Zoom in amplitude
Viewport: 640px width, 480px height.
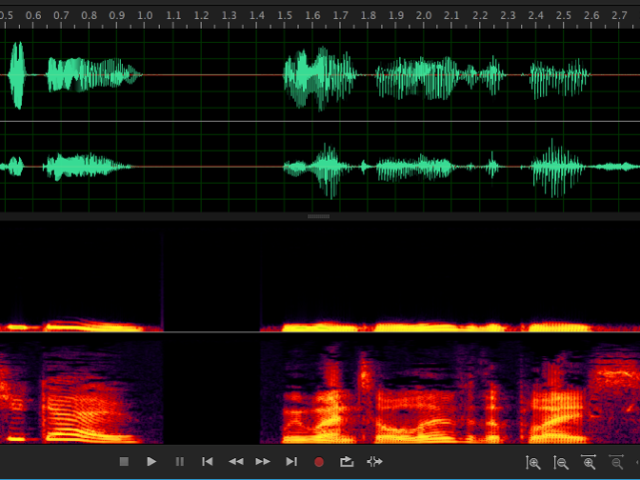534,463
